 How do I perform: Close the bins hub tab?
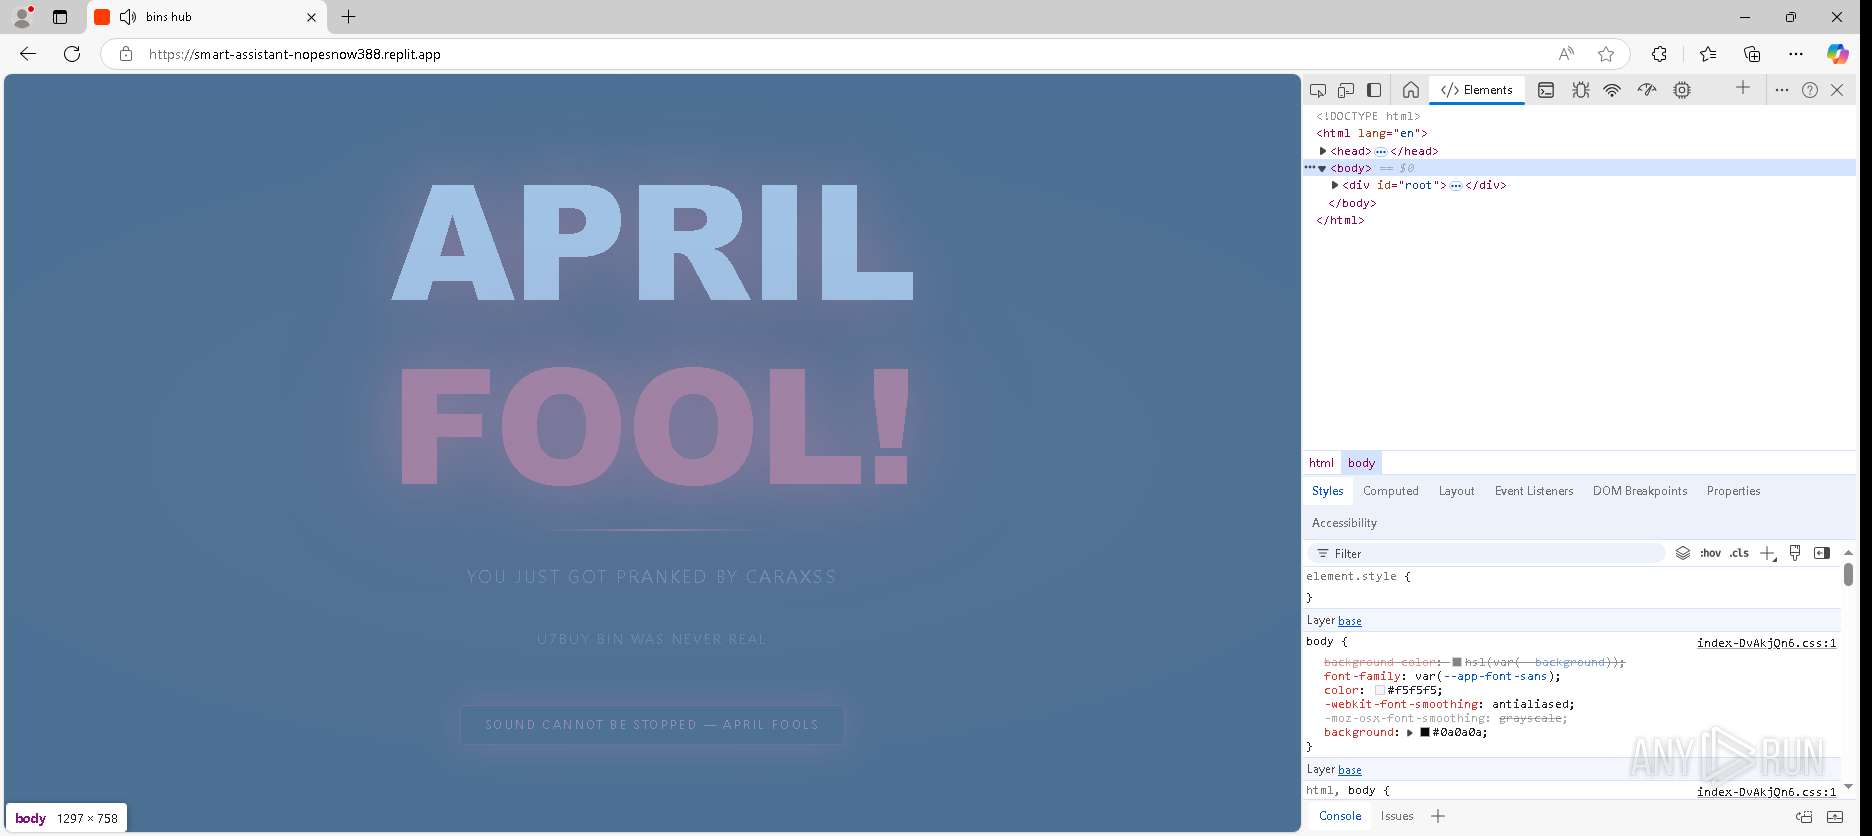[x=311, y=17]
